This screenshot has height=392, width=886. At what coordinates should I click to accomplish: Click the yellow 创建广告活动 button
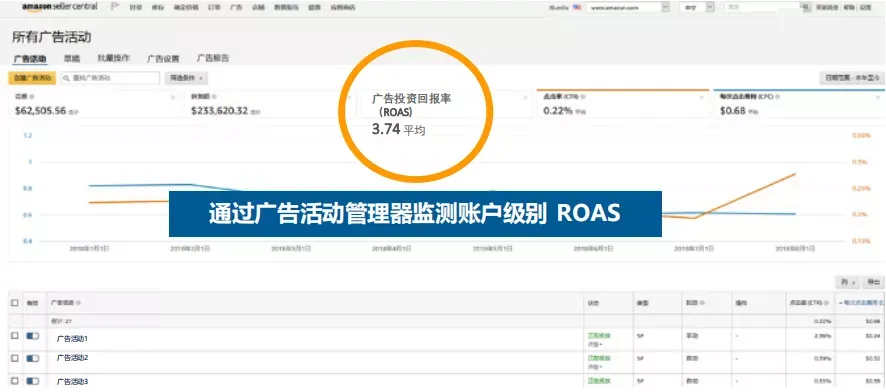(32, 78)
